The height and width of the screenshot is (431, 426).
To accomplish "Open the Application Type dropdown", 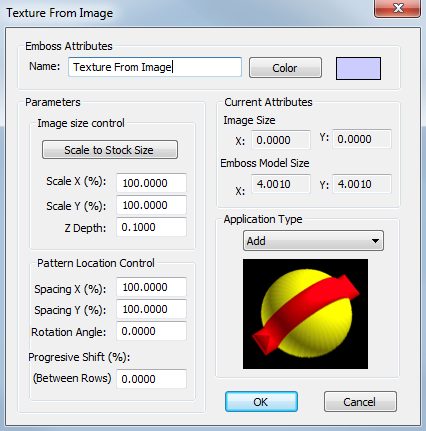I will click(x=313, y=241).
